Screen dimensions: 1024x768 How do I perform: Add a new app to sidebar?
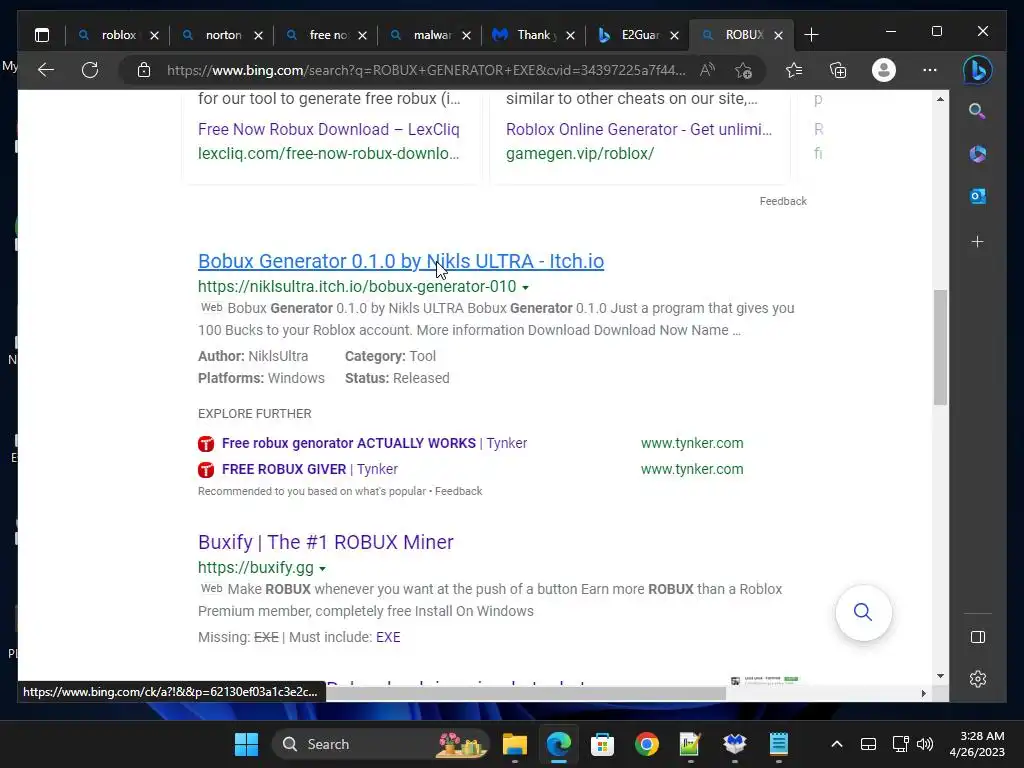[x=978, y=242]
